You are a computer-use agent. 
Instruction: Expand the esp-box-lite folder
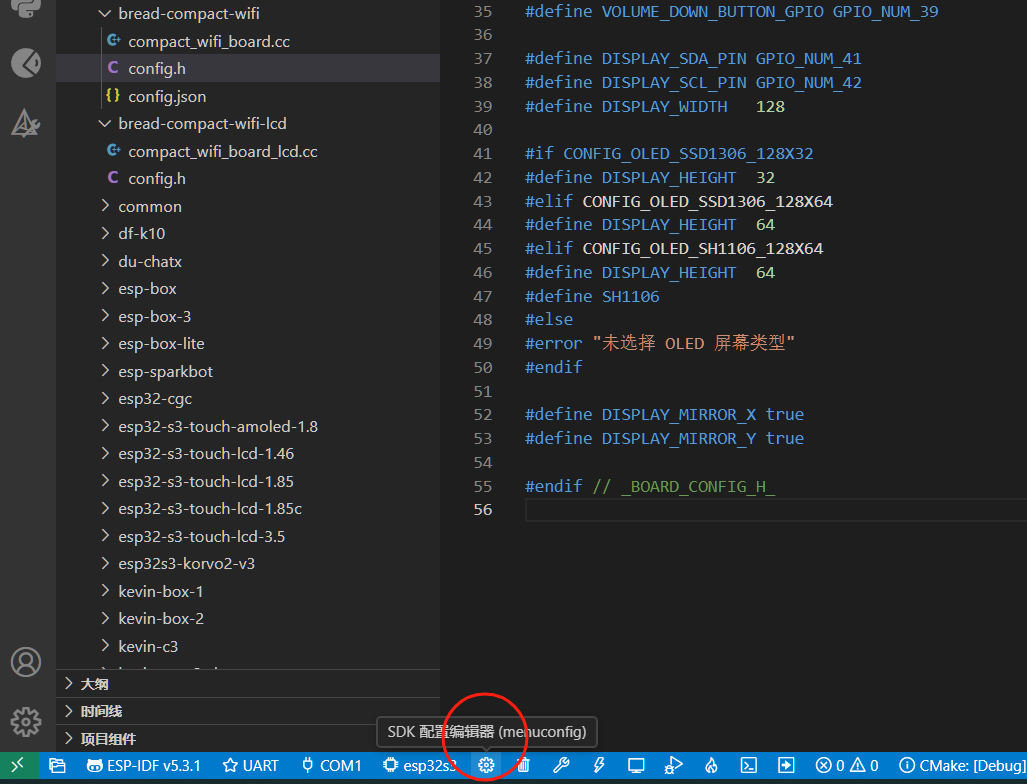[161, 343]
